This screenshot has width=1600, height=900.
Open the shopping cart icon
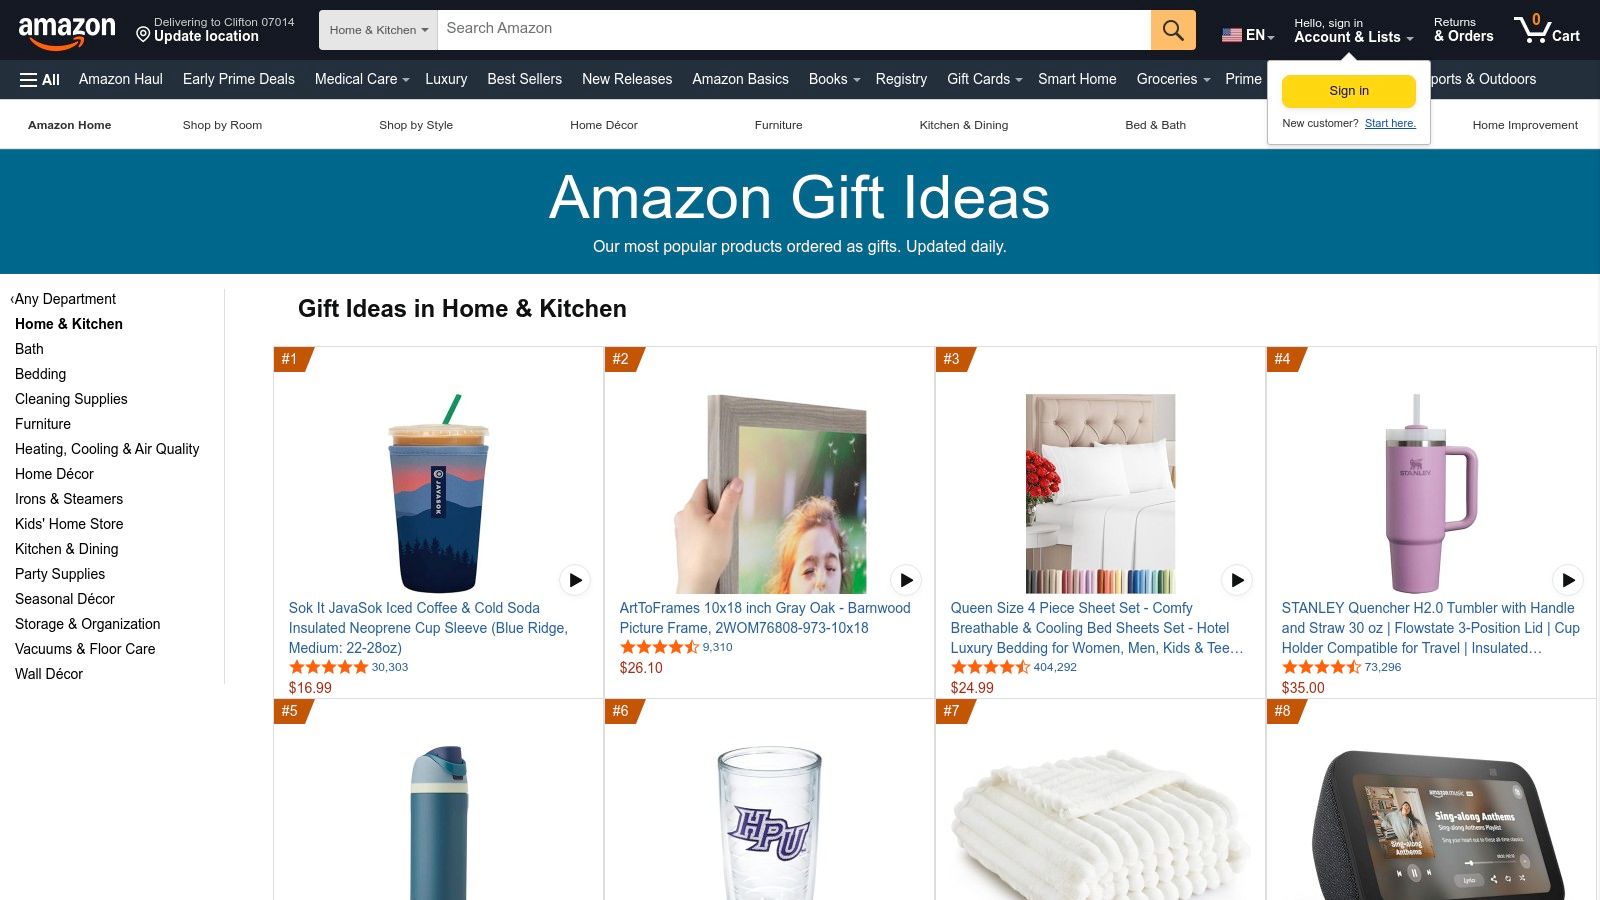[x=1547, y=30]
